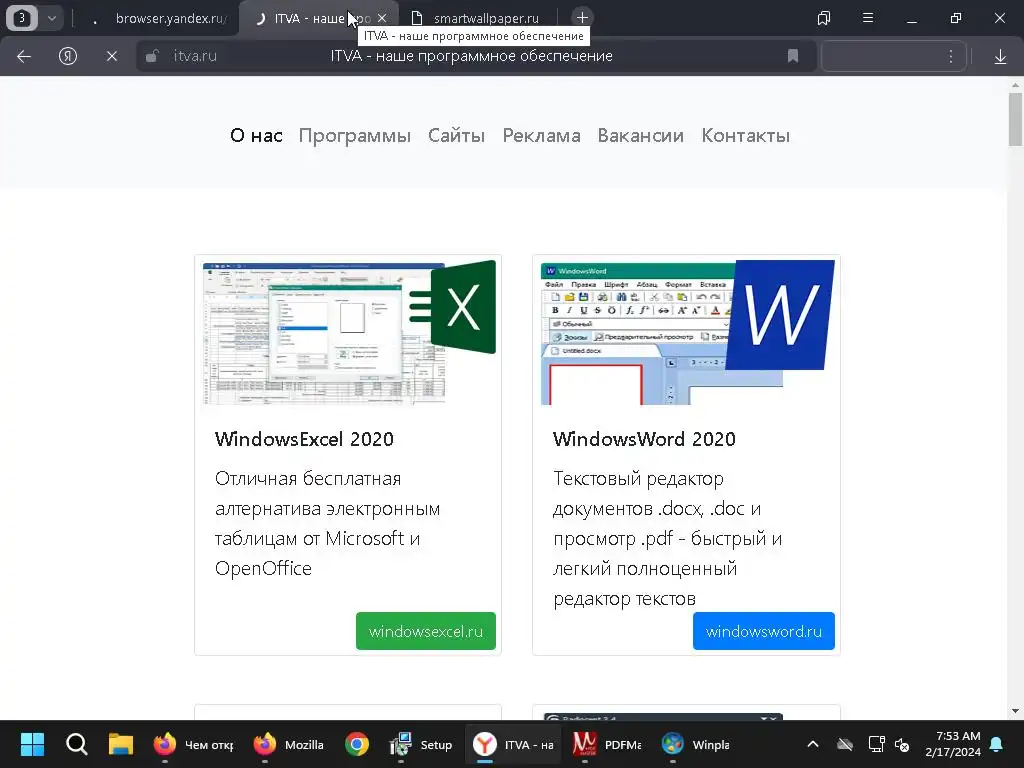Open the Программы menu item

[355, 136]
